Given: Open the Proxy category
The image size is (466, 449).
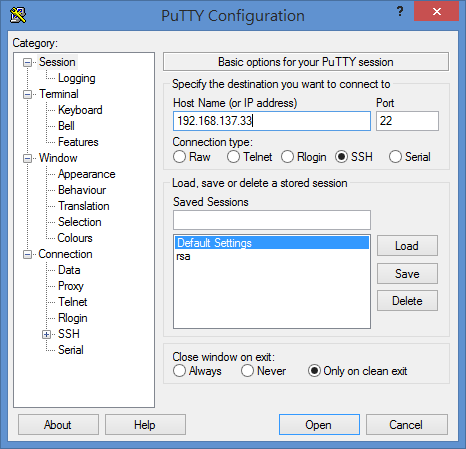Looking at the screenshot, I should point(71,286).
